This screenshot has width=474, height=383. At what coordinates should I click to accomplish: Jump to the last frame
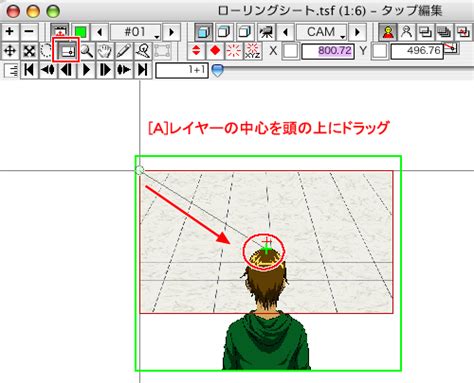point(143,70)
